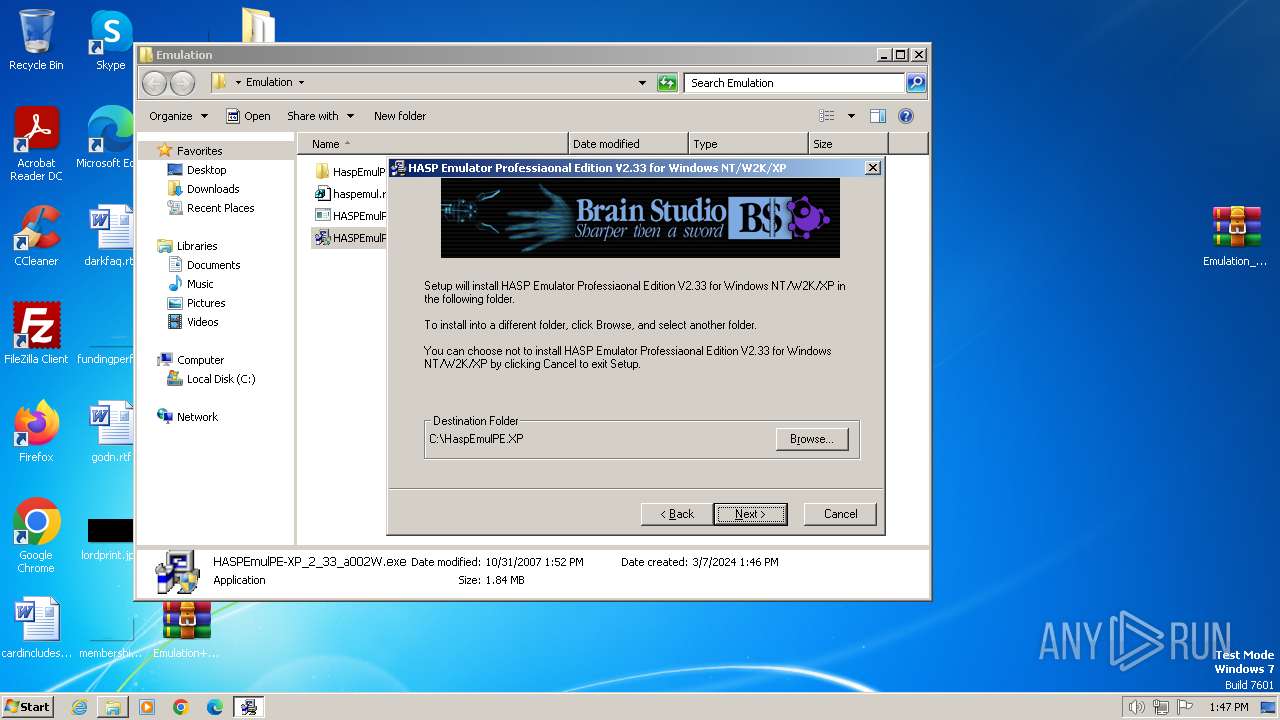Open Start menu
Viewport: 1280px width, 720px height.
(x=28, y=707)
